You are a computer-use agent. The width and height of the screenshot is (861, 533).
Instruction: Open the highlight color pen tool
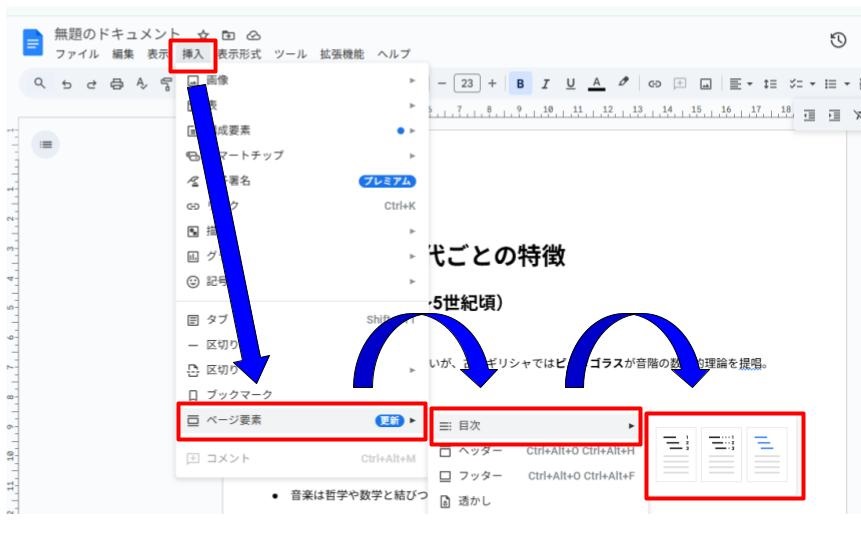[623, 82]
